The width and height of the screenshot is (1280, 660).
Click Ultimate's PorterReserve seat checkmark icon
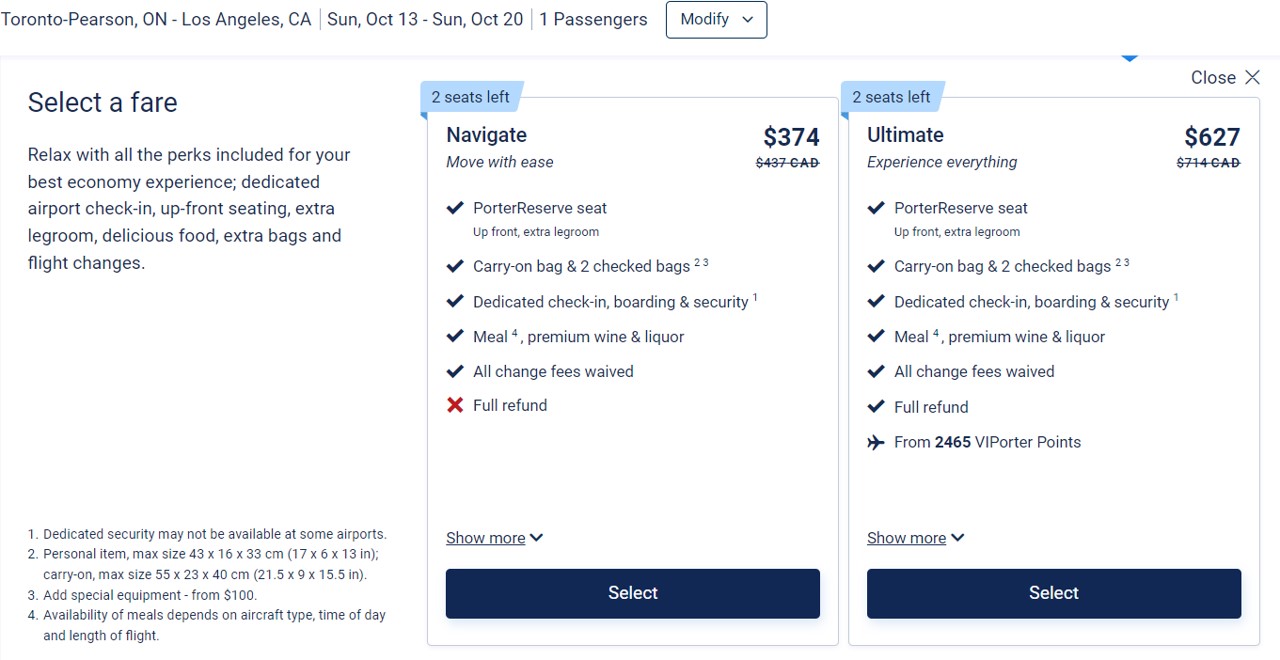click(876, 208)
